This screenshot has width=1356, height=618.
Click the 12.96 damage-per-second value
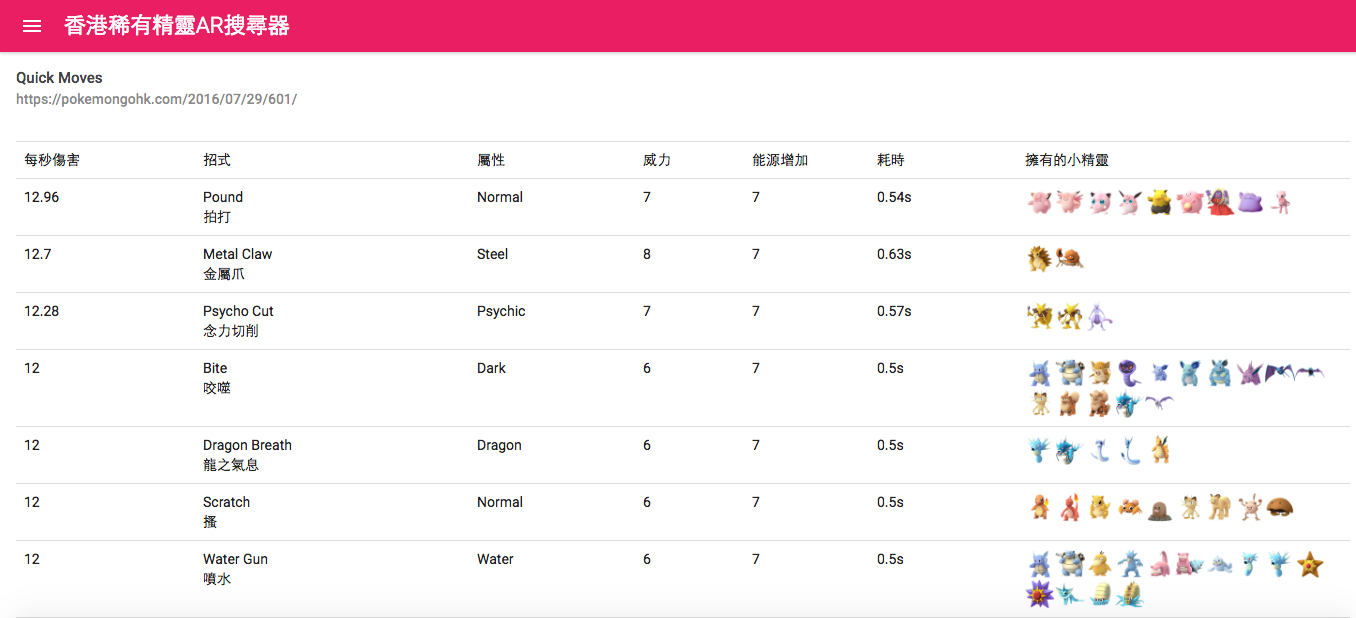42,197
